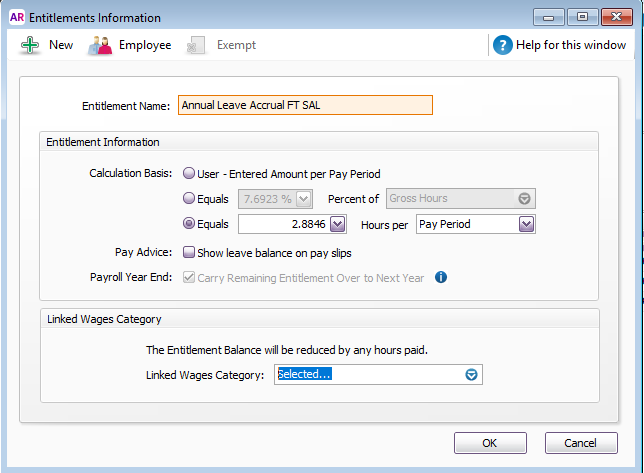Open the Linked Wages Category dropdown
The height and width of the screenshot is (473, 644).
click(473, 375)
